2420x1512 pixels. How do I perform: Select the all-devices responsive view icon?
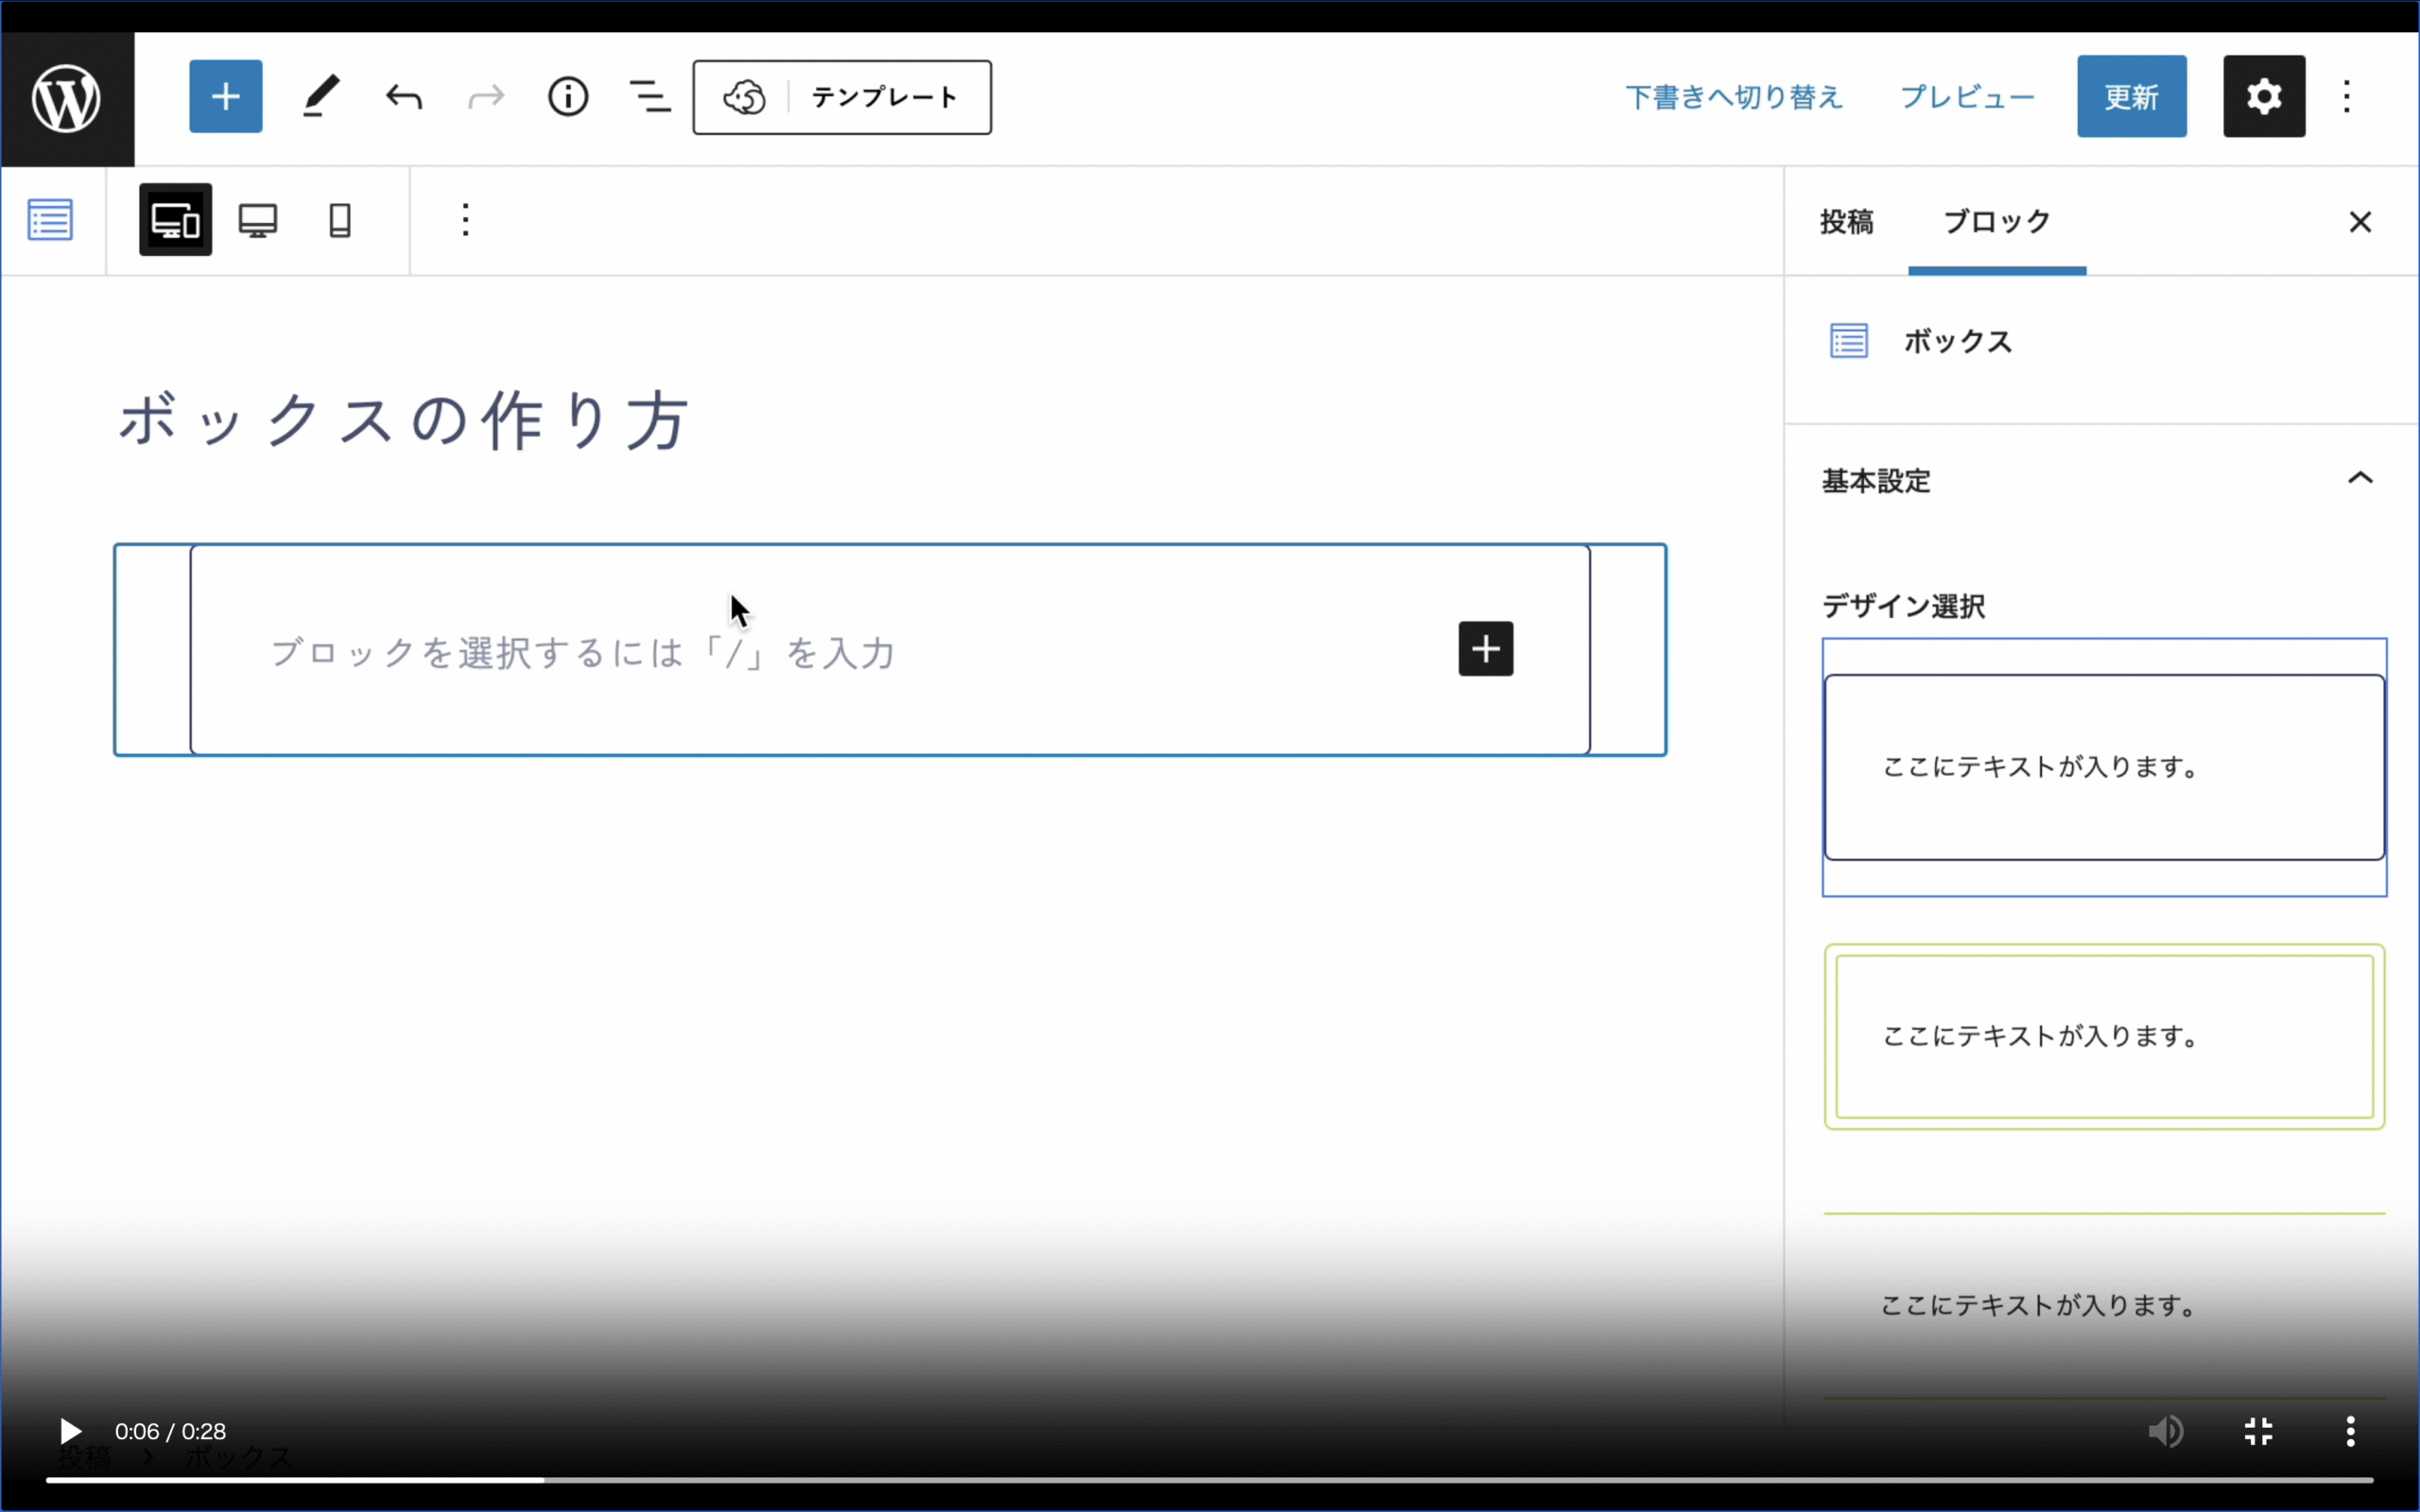point(175,220)
